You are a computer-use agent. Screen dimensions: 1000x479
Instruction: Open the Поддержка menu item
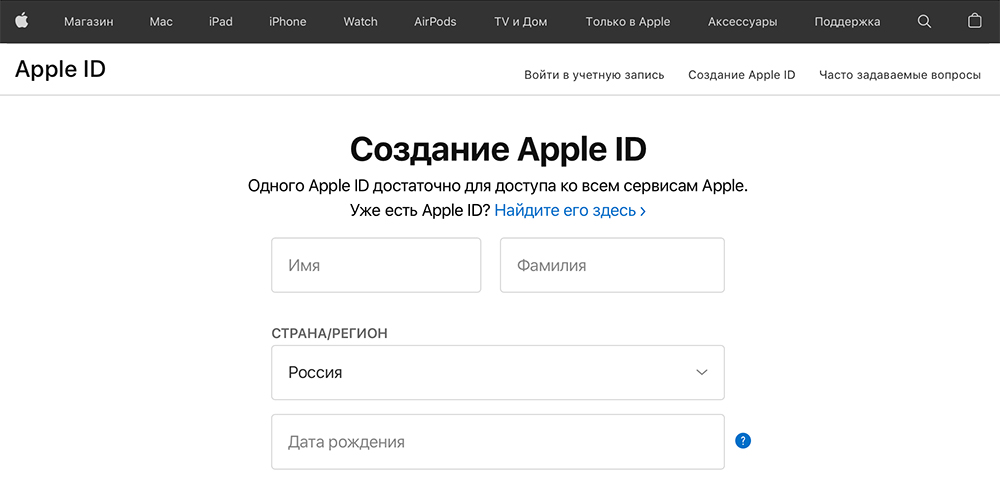tap(847, 22)
